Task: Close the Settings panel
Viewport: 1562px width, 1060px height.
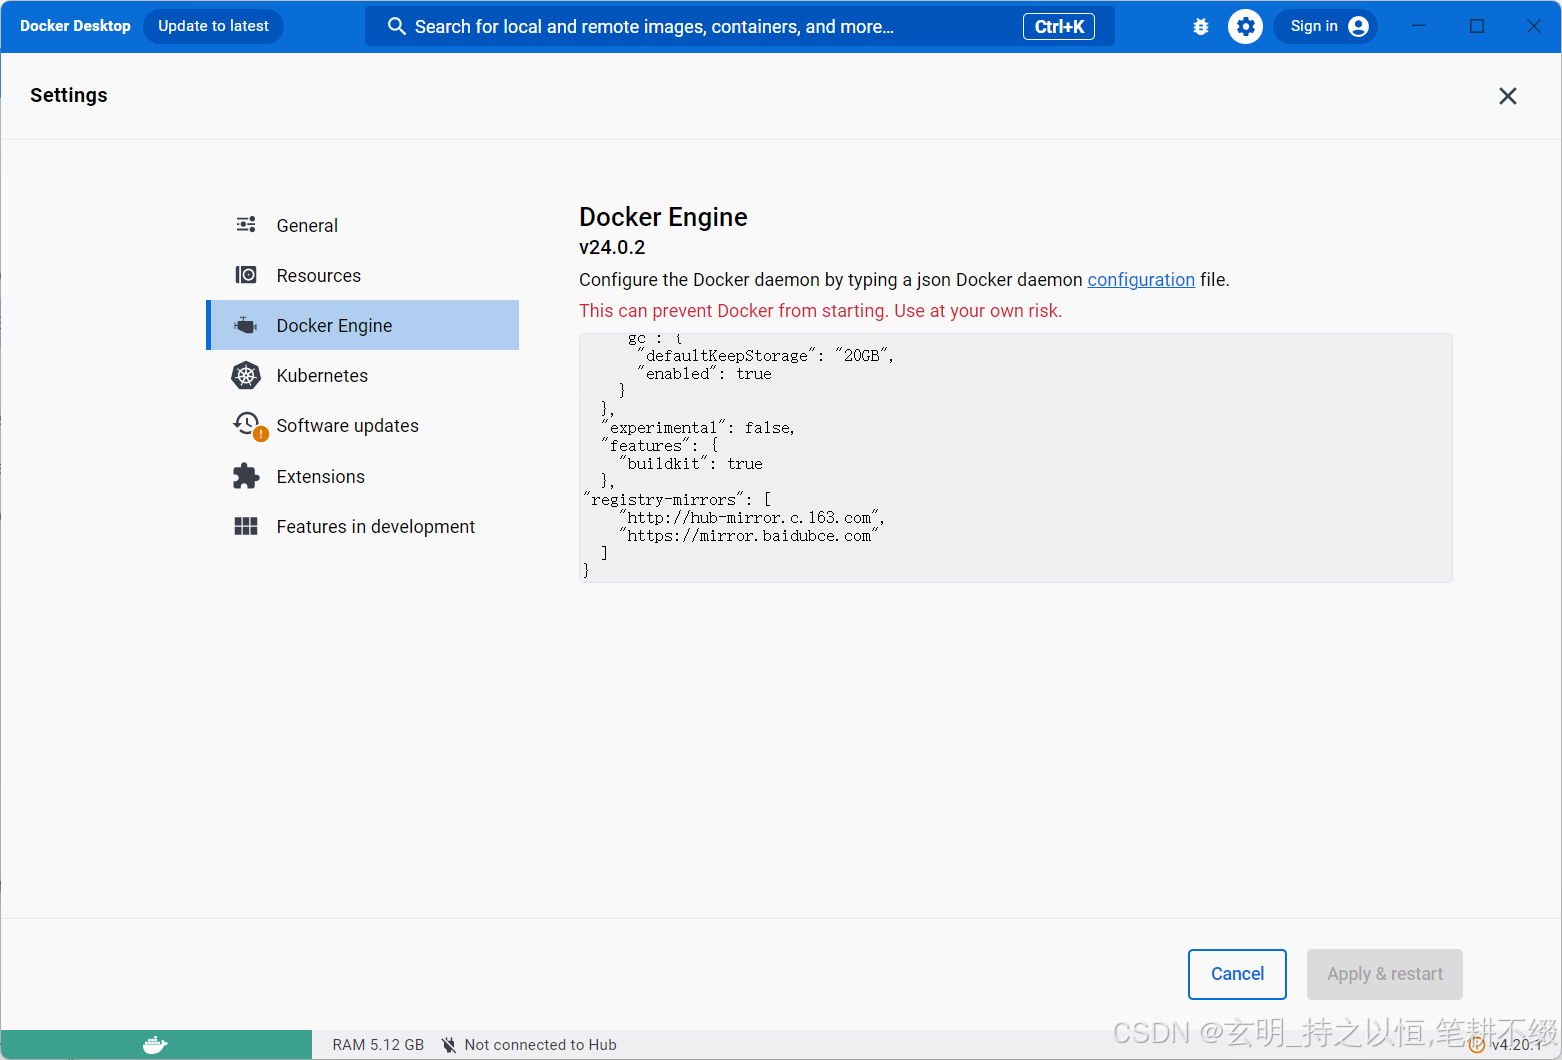Action: (x=1508, y=95)
